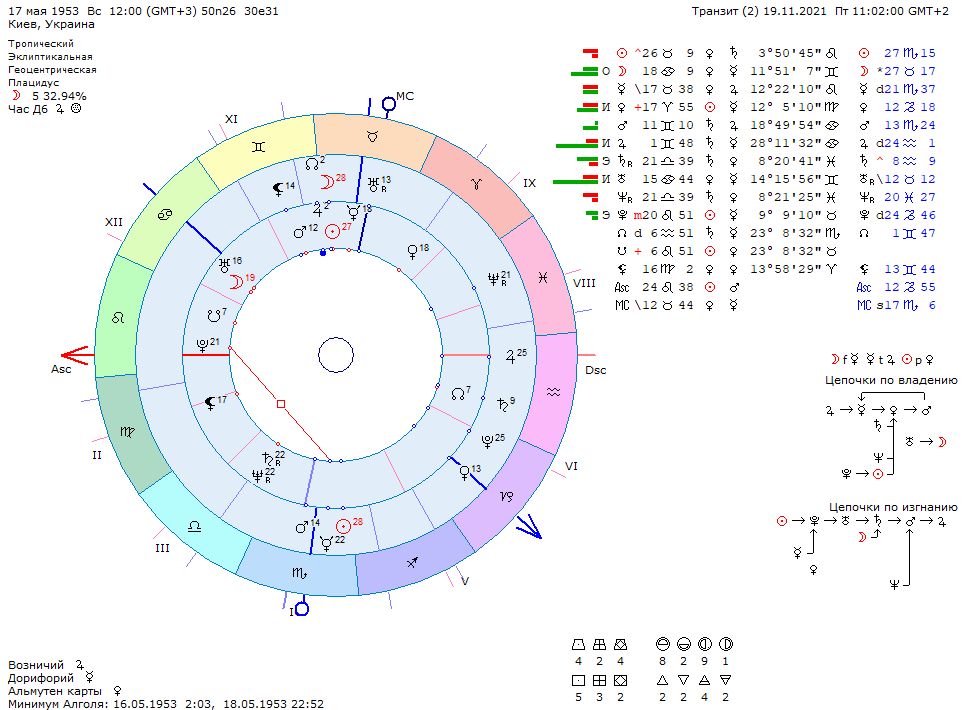Click the red Asc arrow at the ascendant
The height and width of the screenshot is (710, 974).
click(x=78, y=356)
